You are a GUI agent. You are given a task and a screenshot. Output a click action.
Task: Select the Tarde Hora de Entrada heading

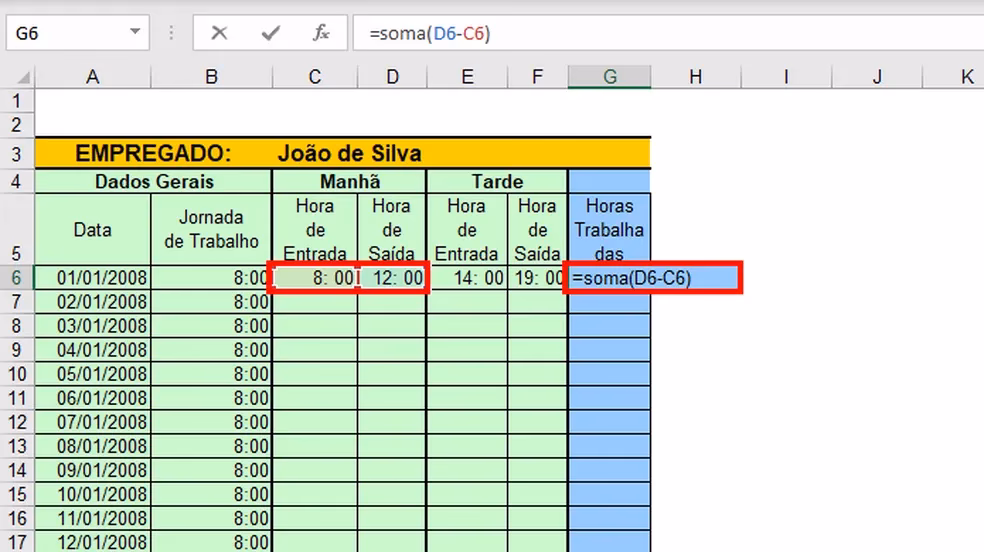(467, 229)
